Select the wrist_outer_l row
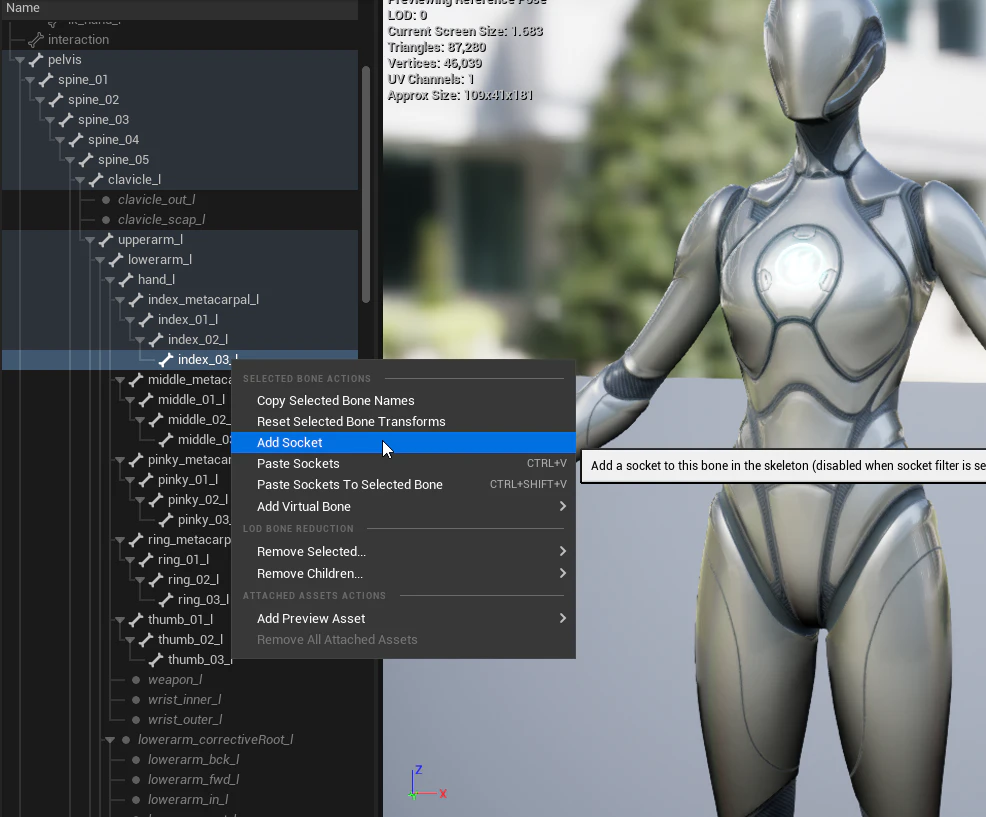 pos(180,720)
